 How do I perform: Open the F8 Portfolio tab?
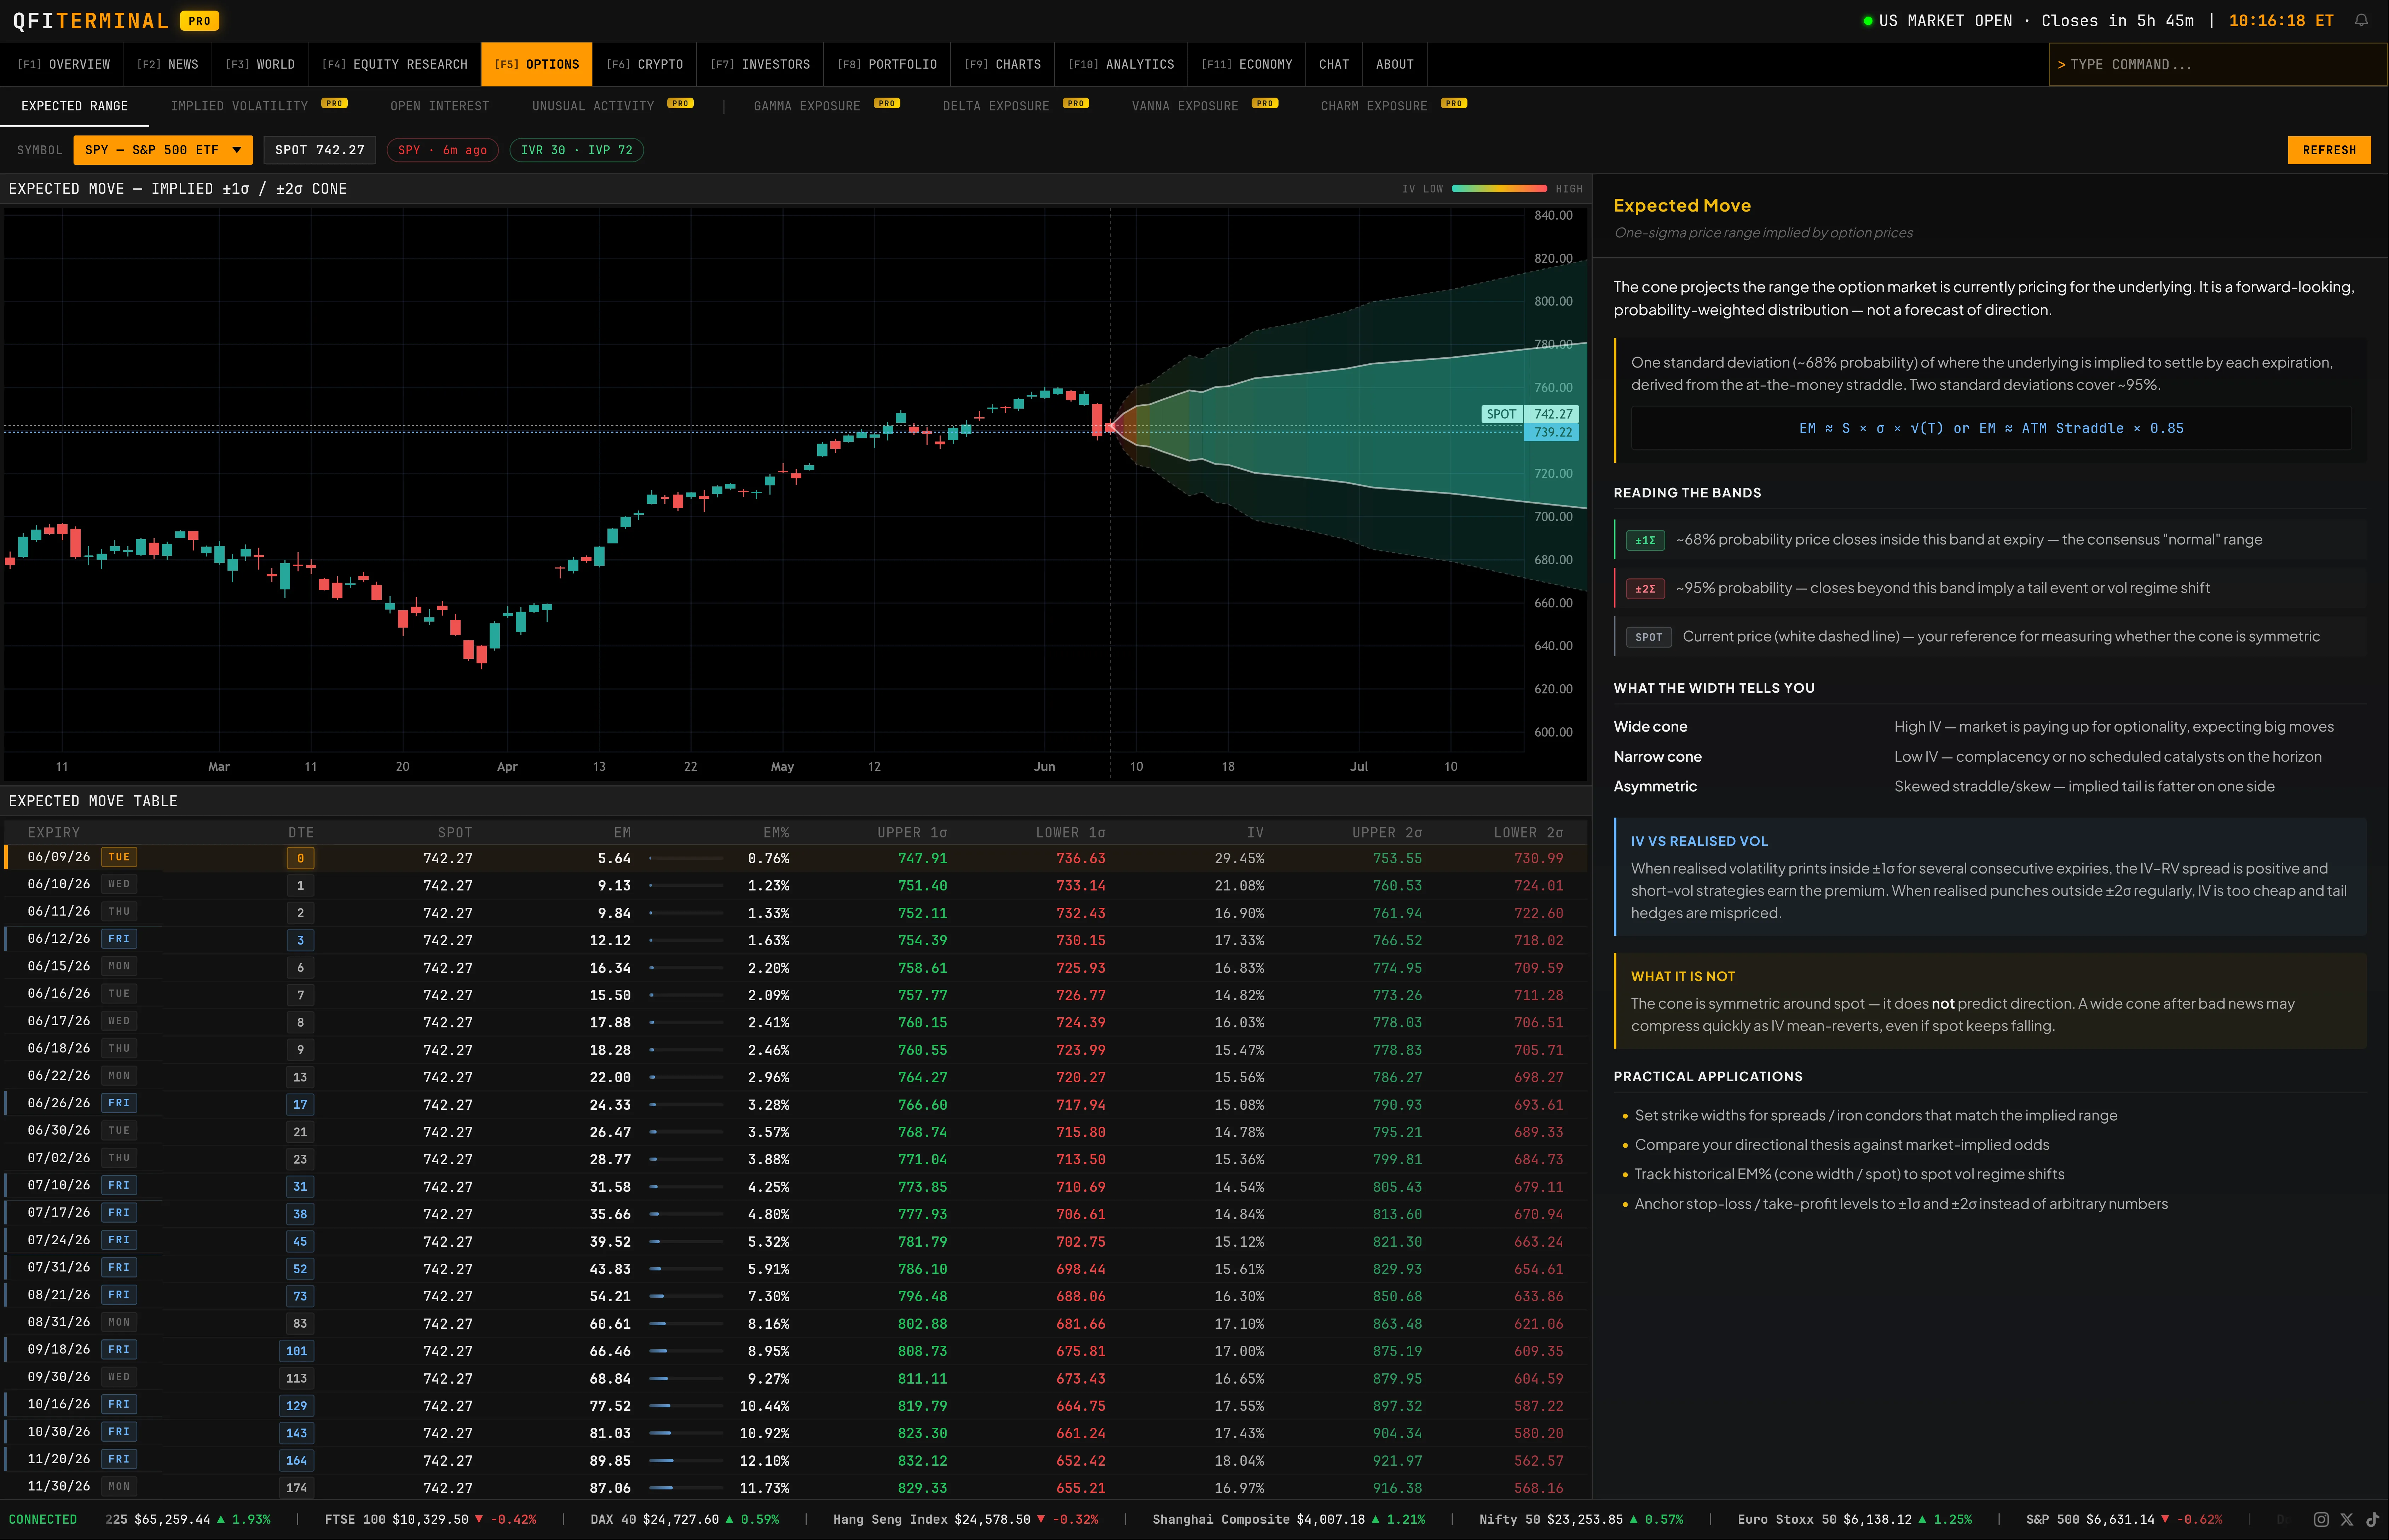887,64
